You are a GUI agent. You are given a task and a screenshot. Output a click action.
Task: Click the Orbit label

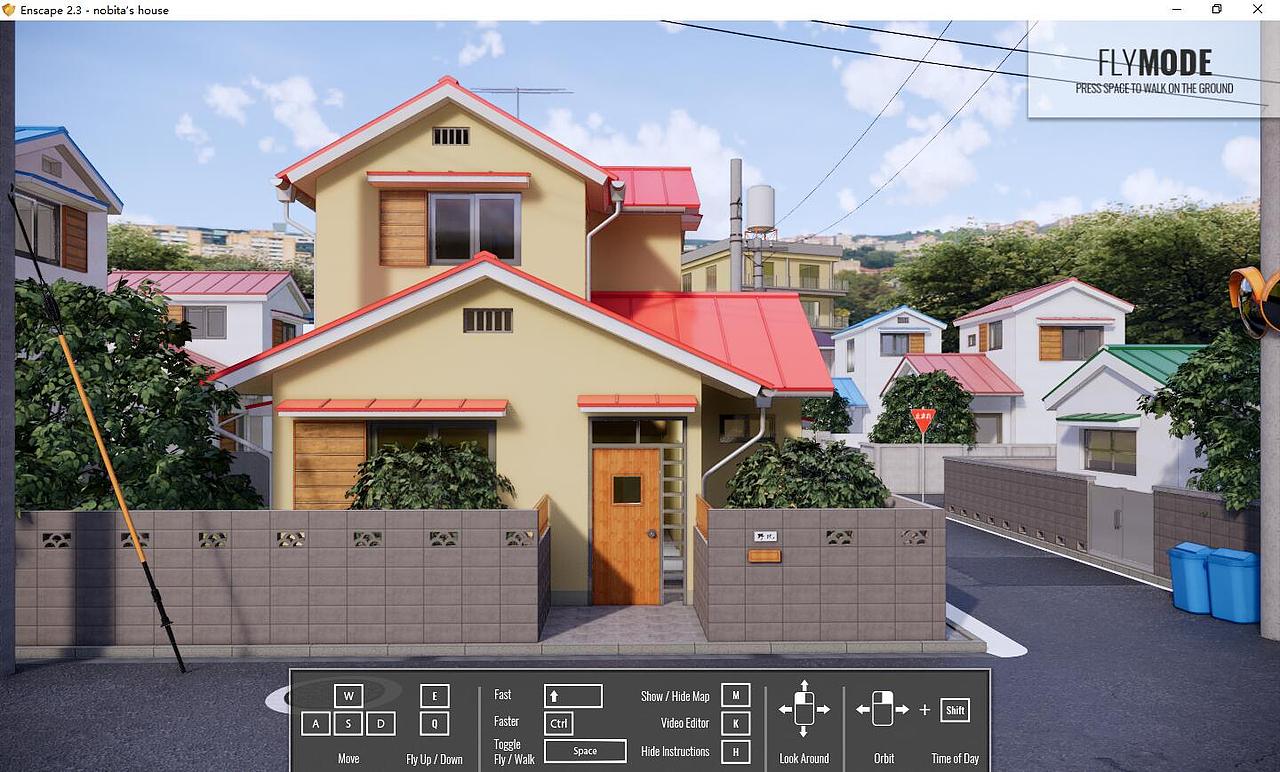pyautogui.click(x=884, y=758)
